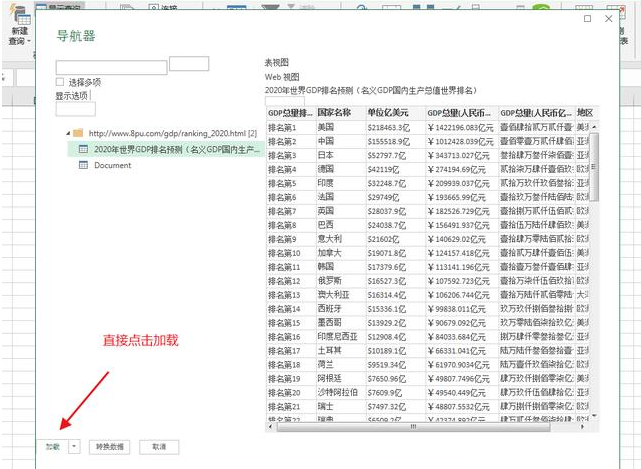The height and width of the screenshot is (469, 641).
Task: Select the Document tree item
Action: point(112,165)
